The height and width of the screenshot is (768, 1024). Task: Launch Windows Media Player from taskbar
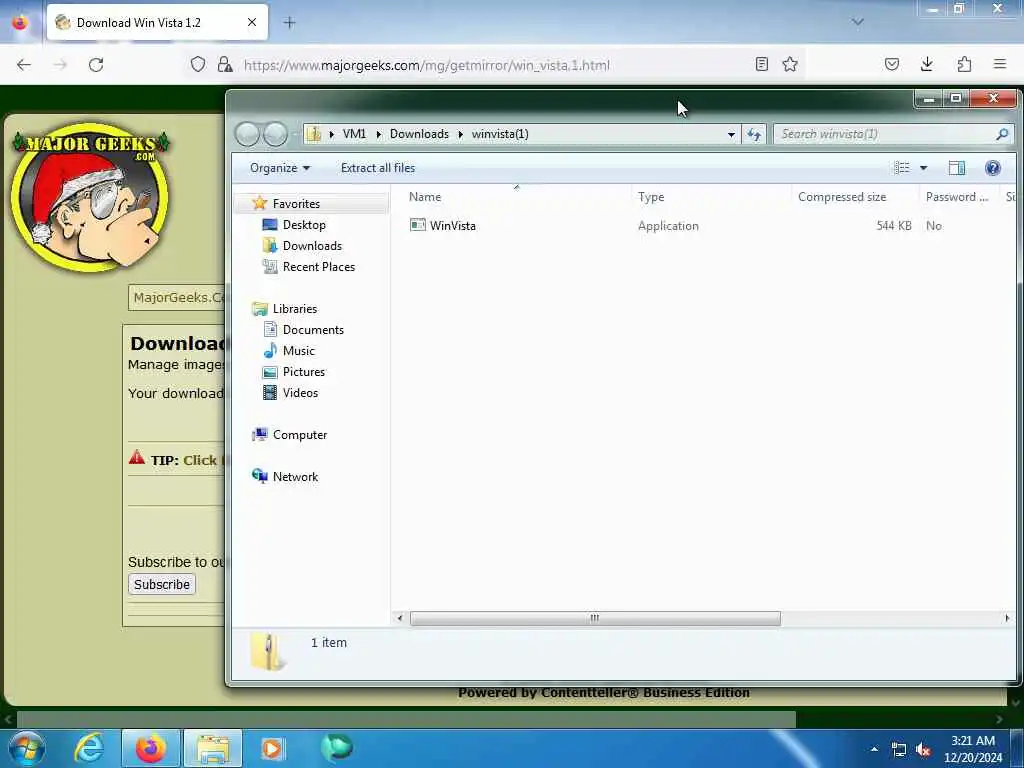point(272,748)
